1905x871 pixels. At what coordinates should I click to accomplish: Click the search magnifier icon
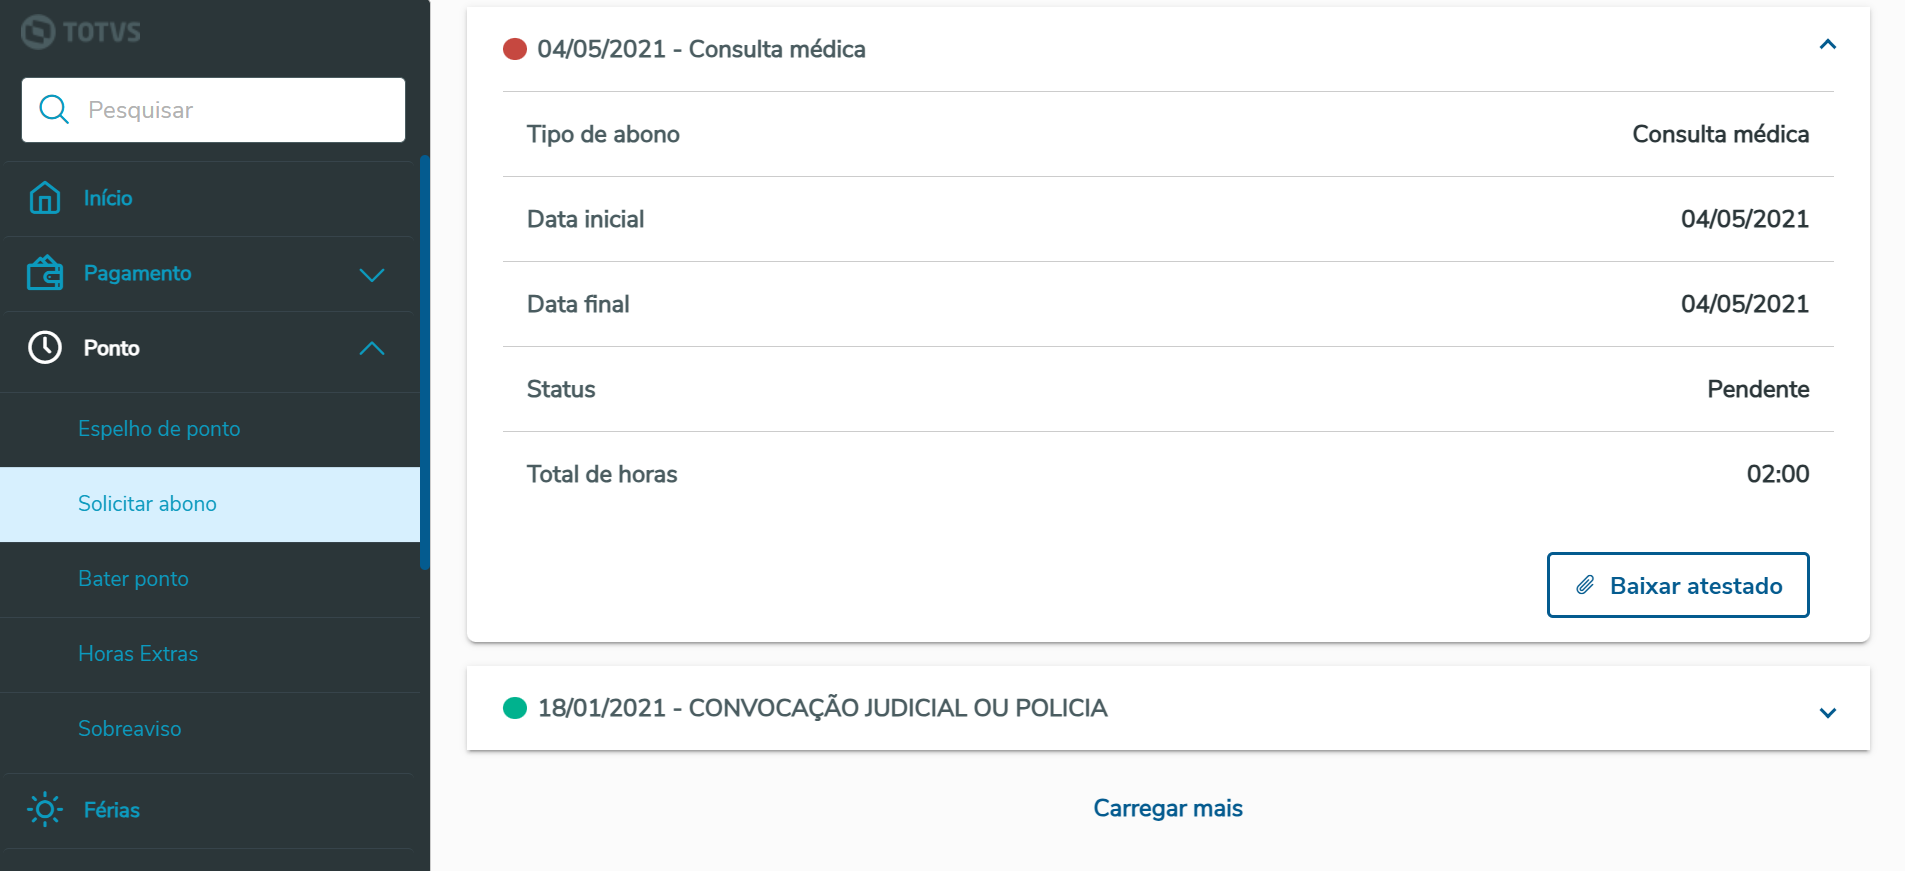(54, 110)
